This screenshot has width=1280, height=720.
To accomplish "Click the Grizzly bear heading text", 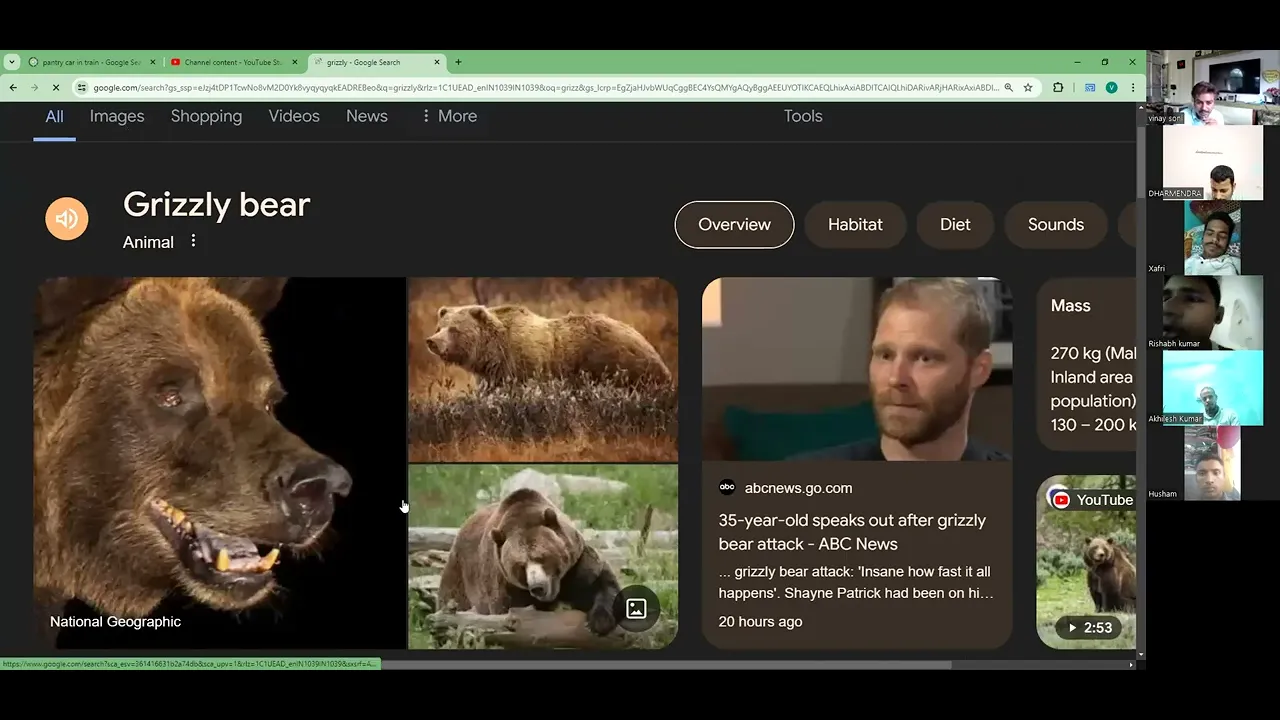I will pos(216,205).
